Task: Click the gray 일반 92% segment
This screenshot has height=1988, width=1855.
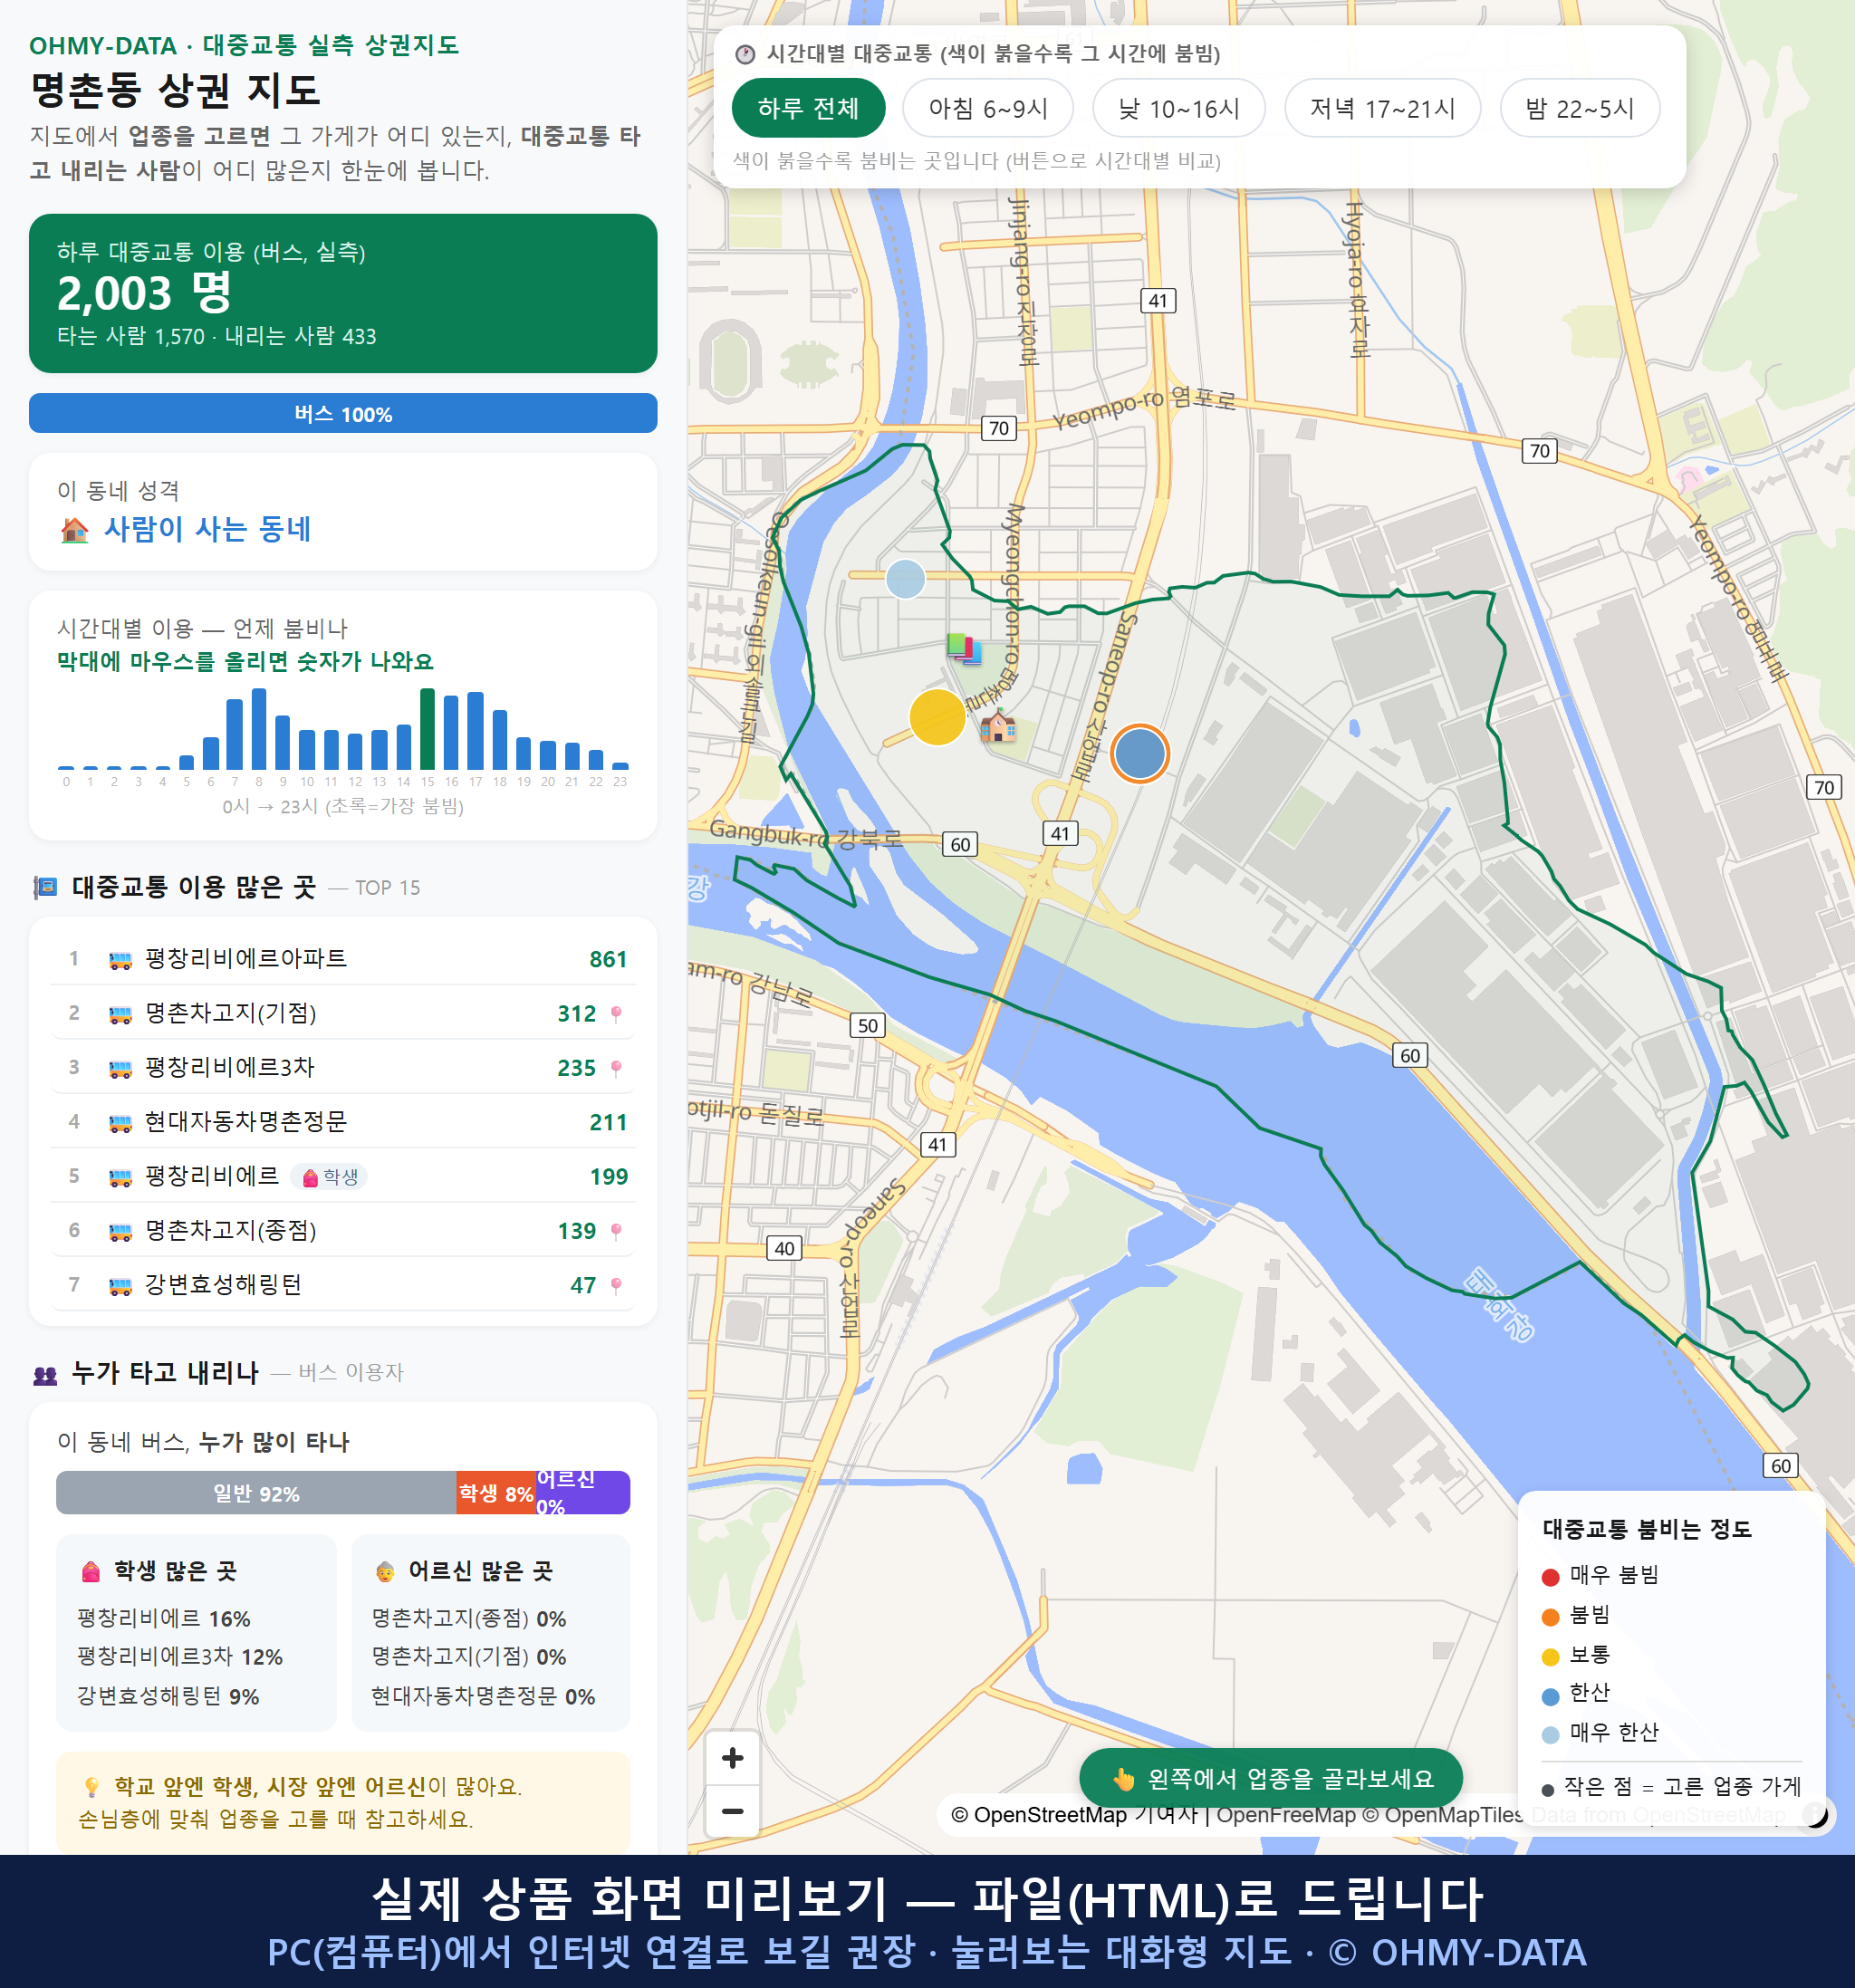Action: tap(256, 1493)
